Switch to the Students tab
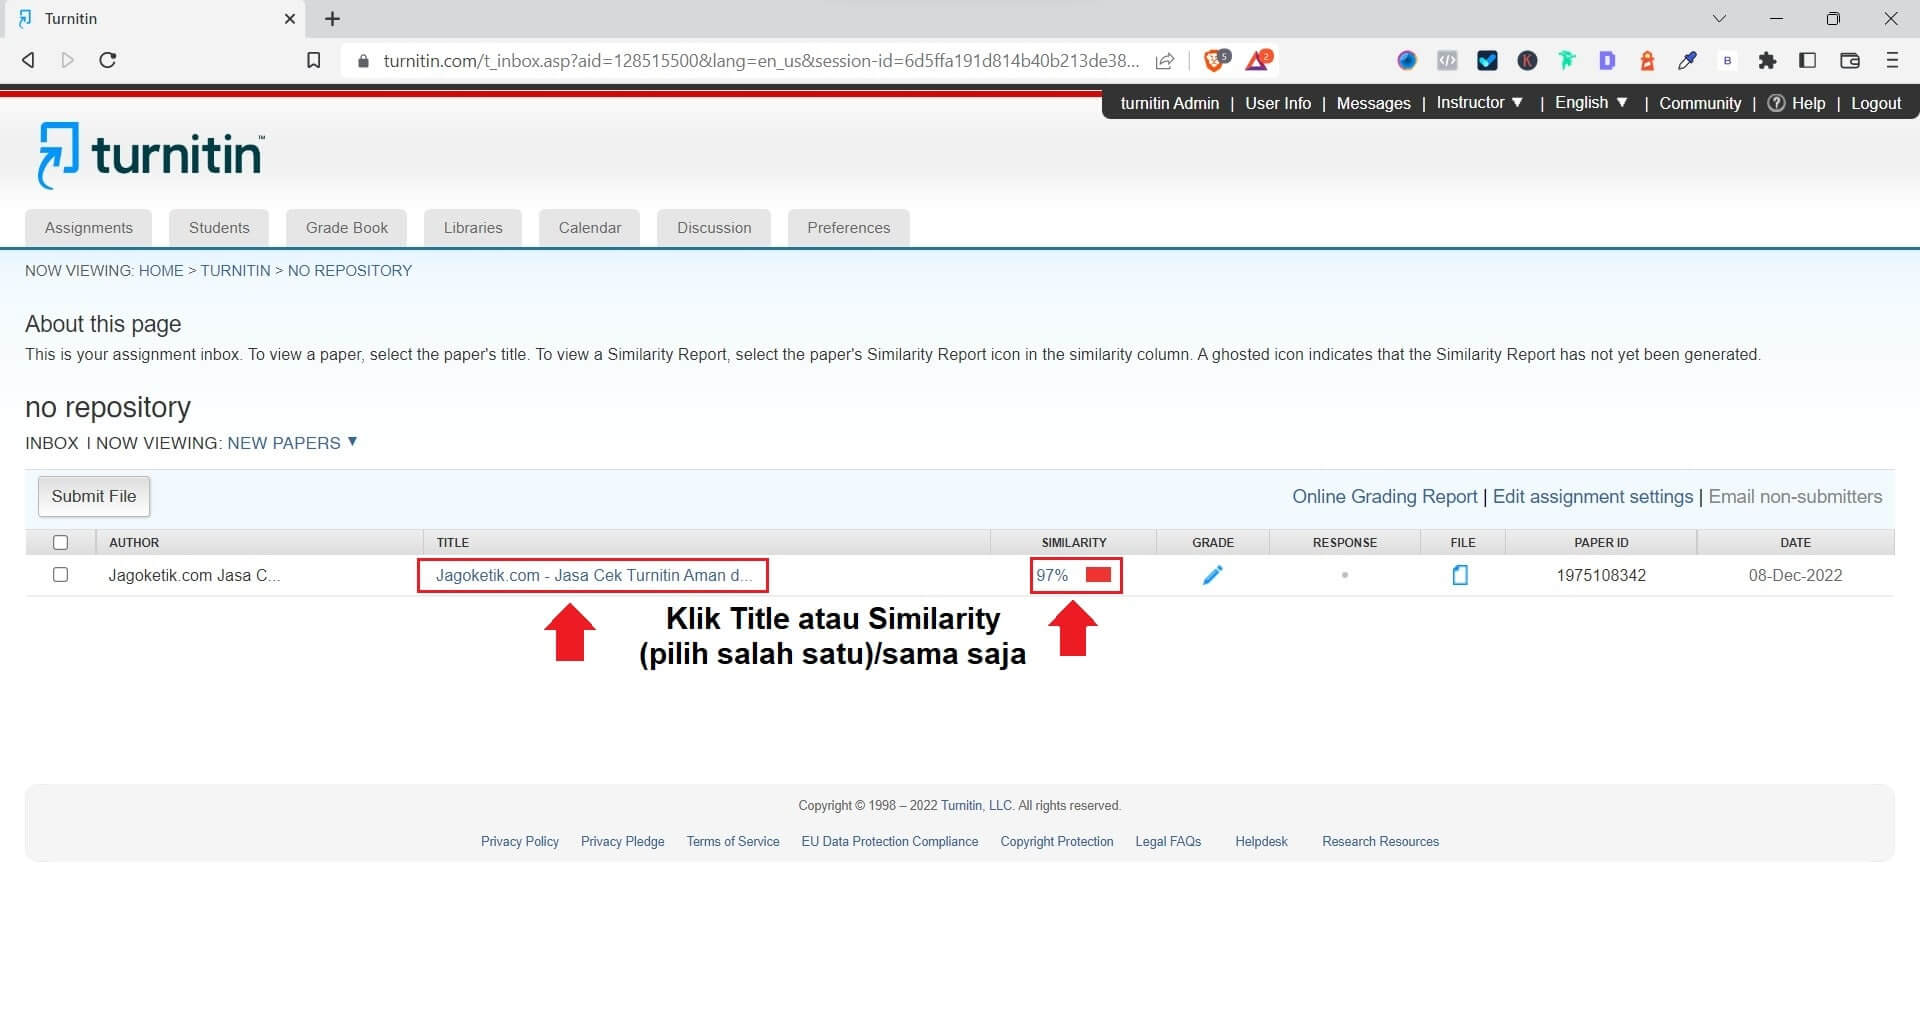Viewport: 1920px width, 1020px height. click(x=219, y=227)
